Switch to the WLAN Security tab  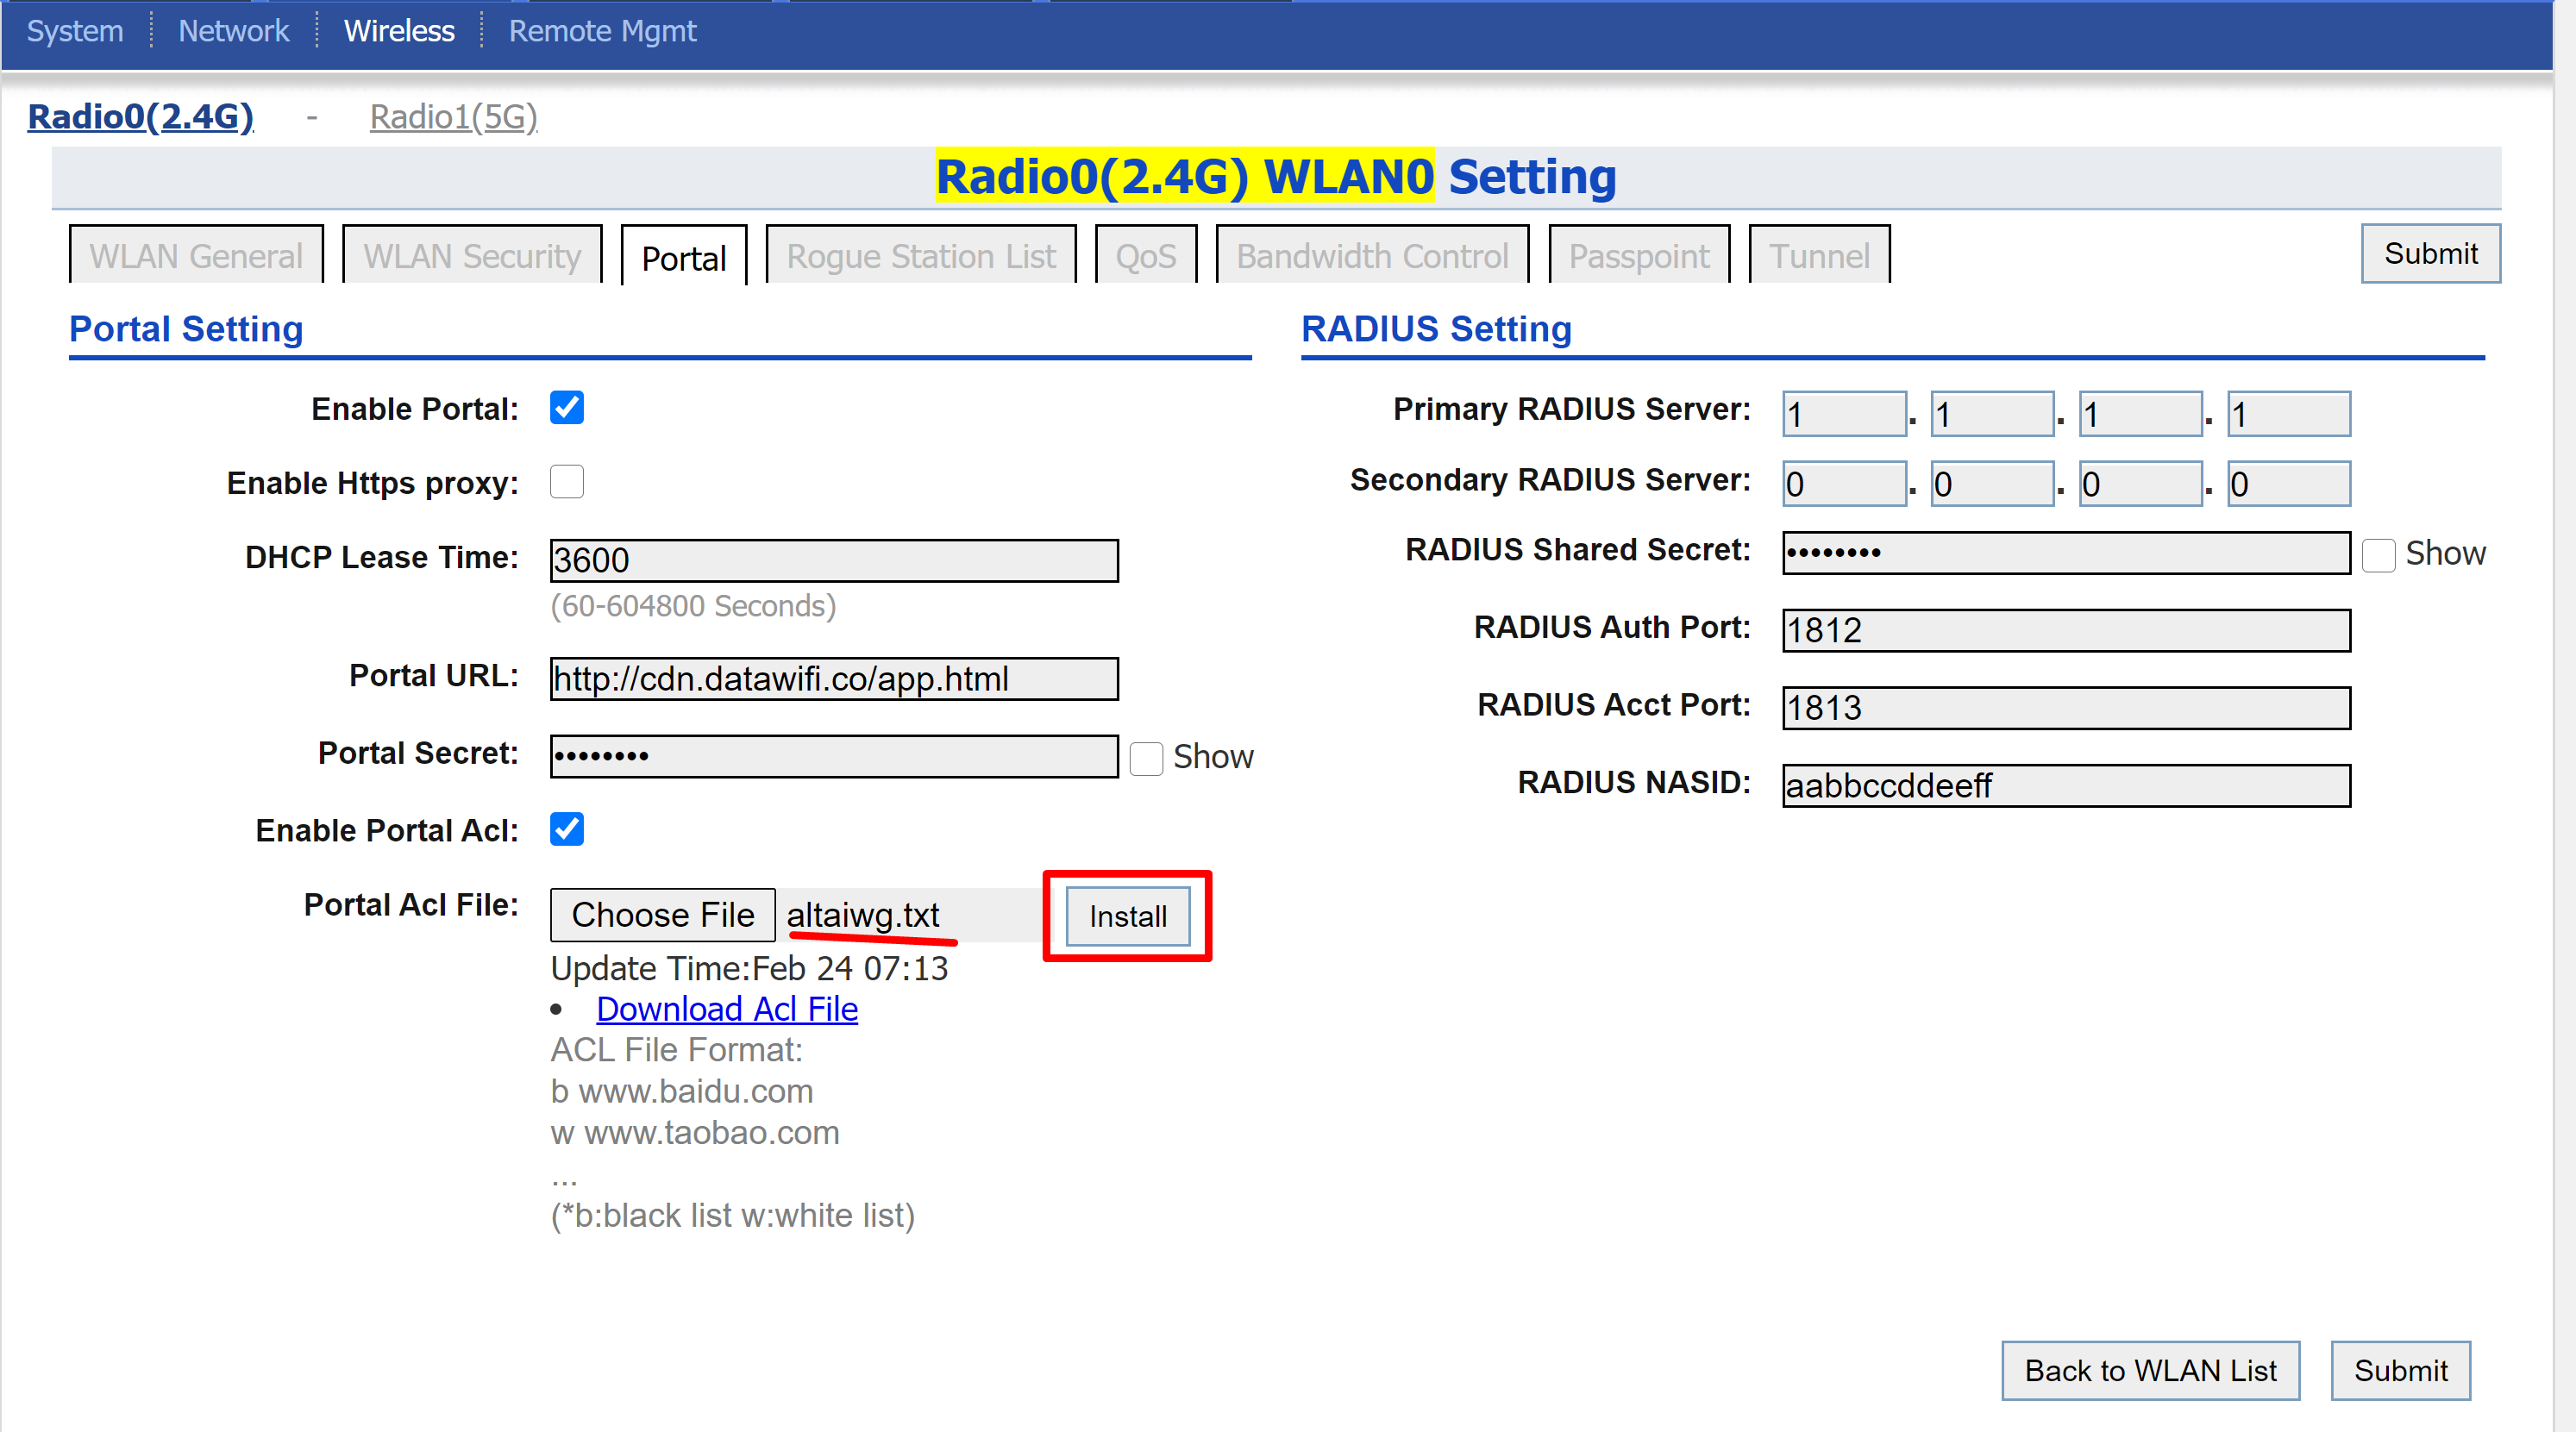(x=472, y=256)
